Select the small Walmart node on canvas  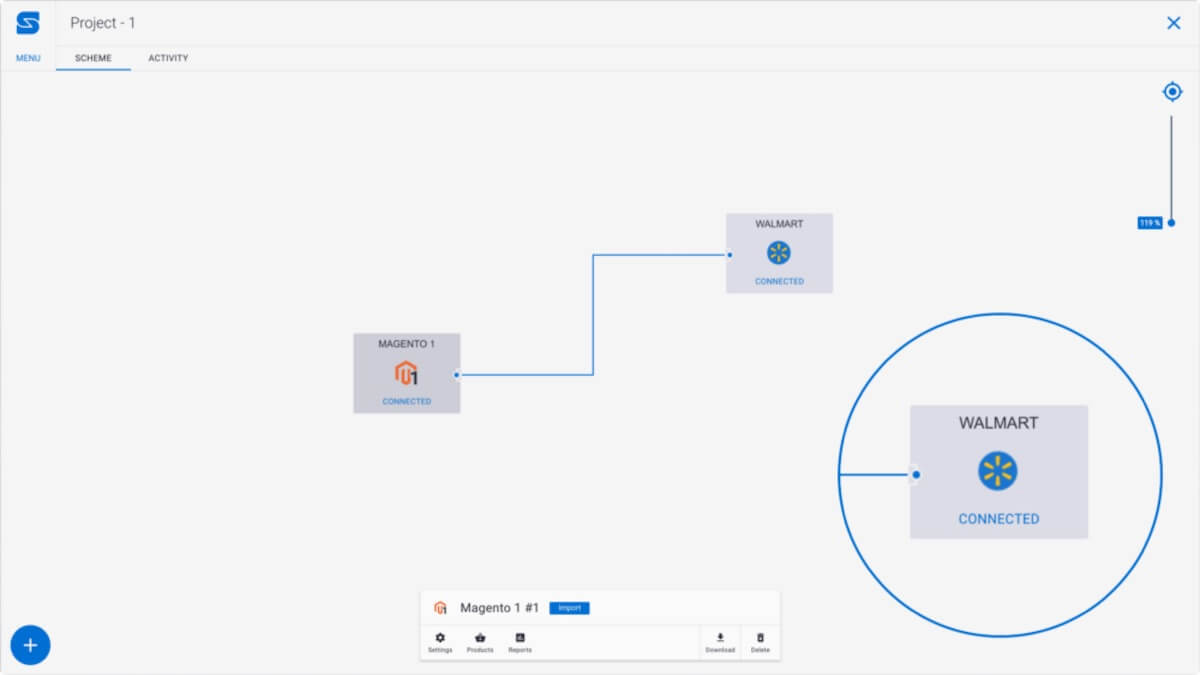tap(779, 253)
